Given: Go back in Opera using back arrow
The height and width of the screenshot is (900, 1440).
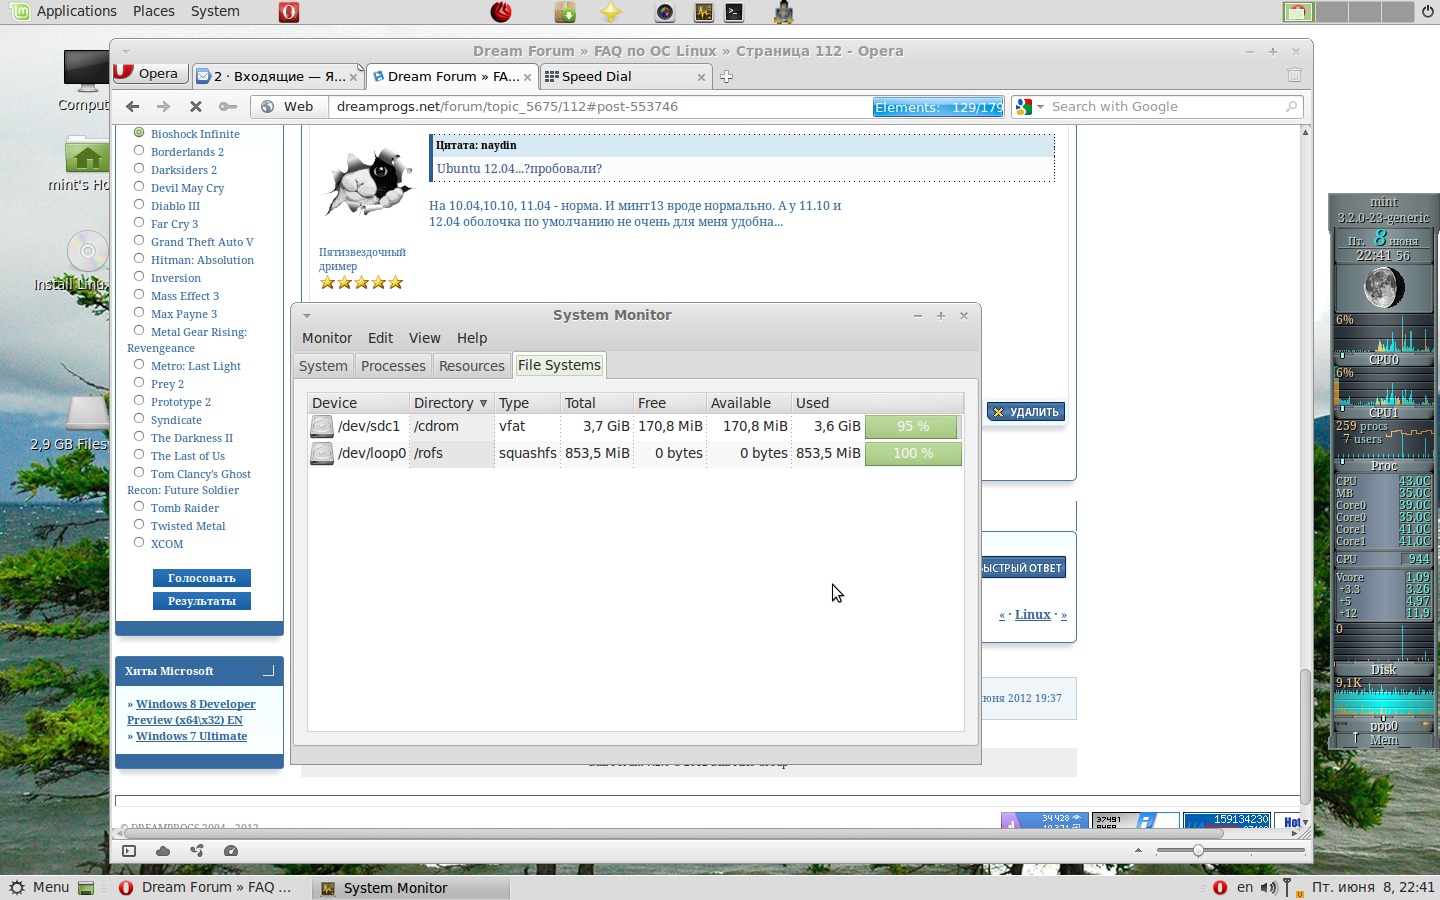Looking at the screenshot, I should pyautogui.click(x=133, y=106).
